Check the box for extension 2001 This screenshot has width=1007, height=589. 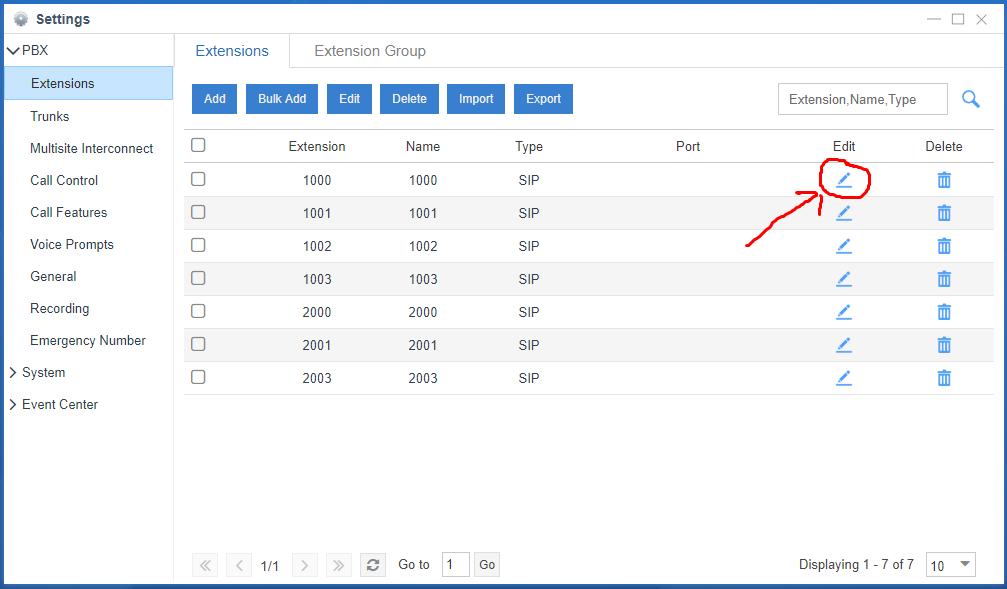pyautogui.click(x=198, y=344)
